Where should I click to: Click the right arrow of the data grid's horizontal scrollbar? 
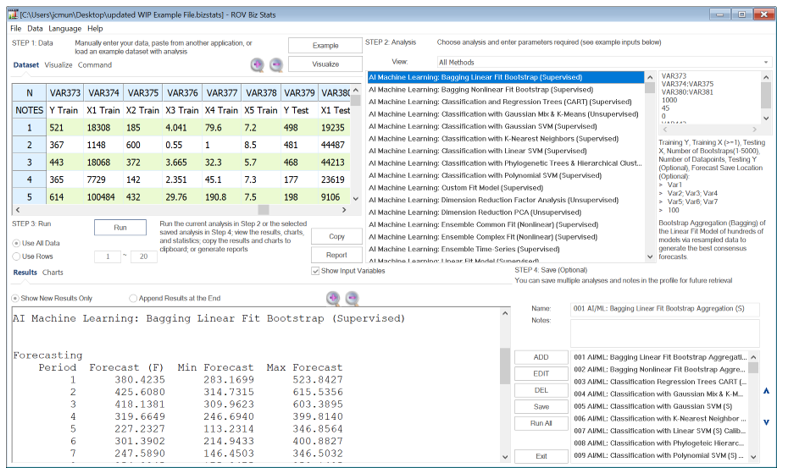coord(344,210)
